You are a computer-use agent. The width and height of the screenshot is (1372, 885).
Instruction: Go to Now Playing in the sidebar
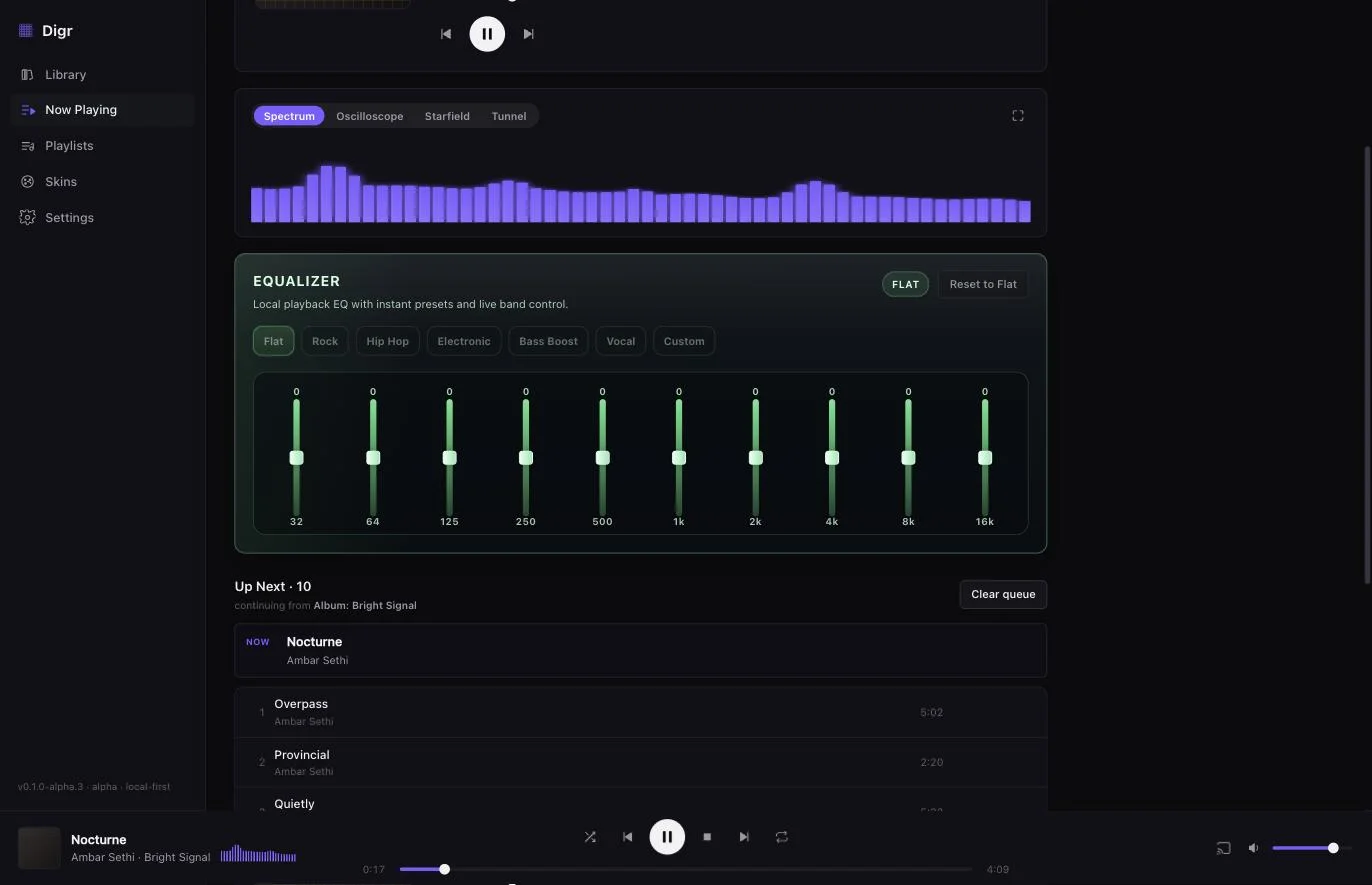coord(102,110)
